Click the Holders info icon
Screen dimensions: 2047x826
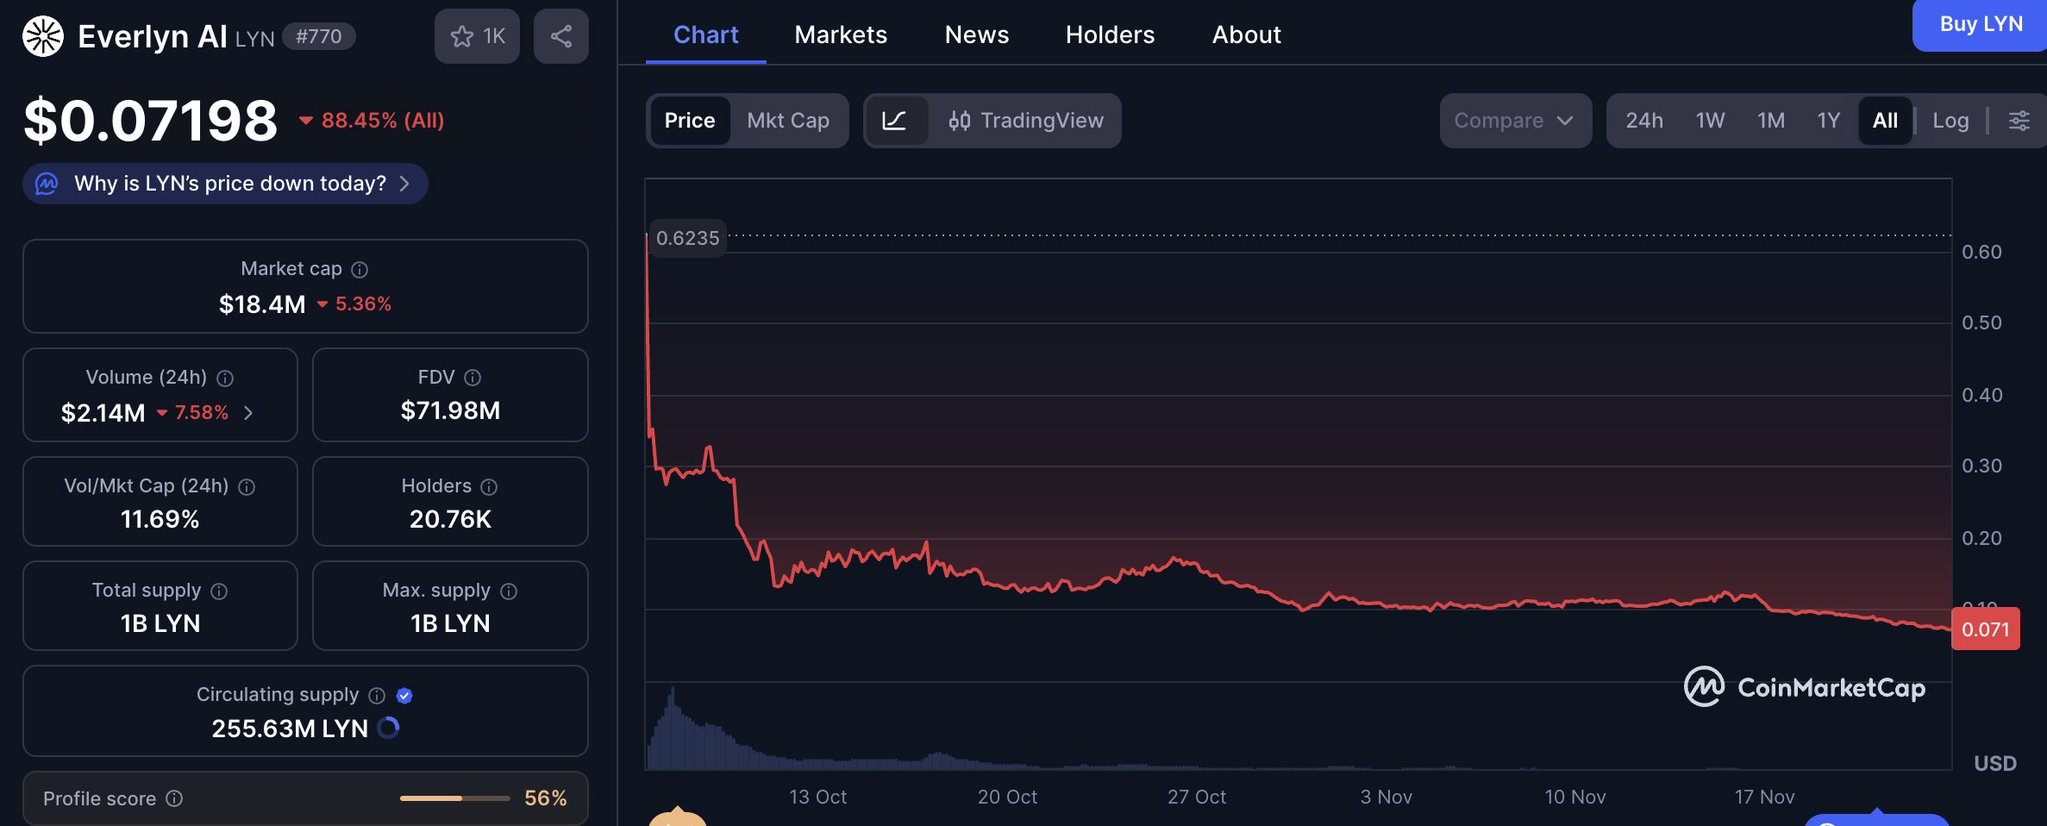(489, 487)
